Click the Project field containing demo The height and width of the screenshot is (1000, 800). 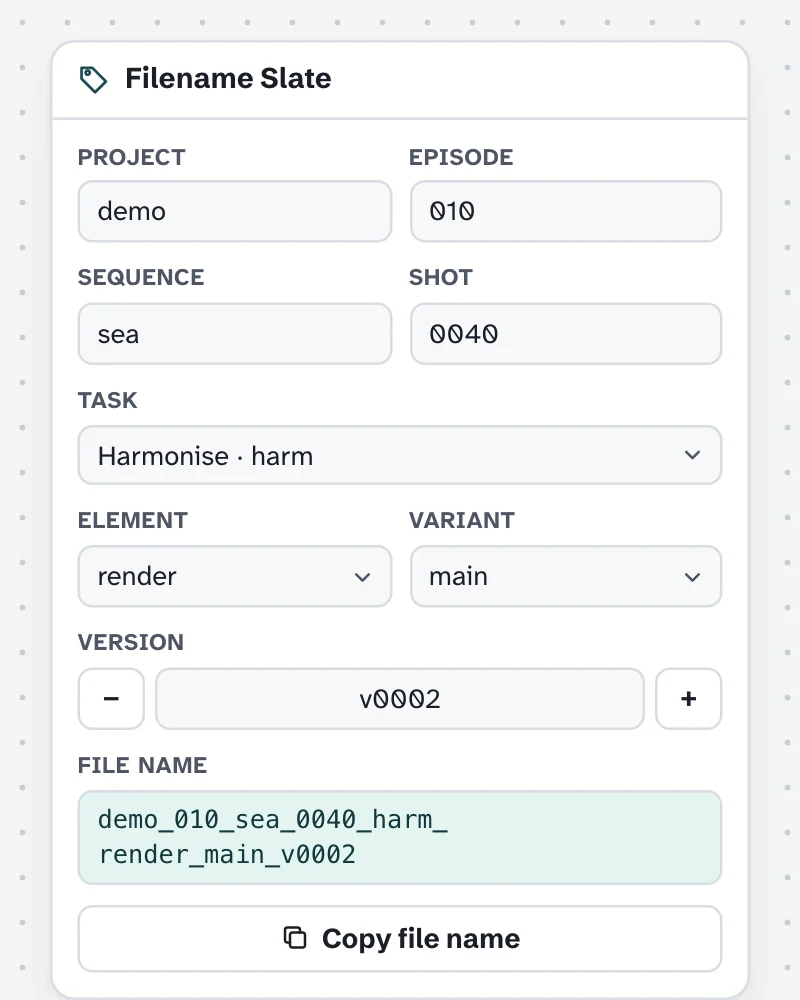[235, 211]
